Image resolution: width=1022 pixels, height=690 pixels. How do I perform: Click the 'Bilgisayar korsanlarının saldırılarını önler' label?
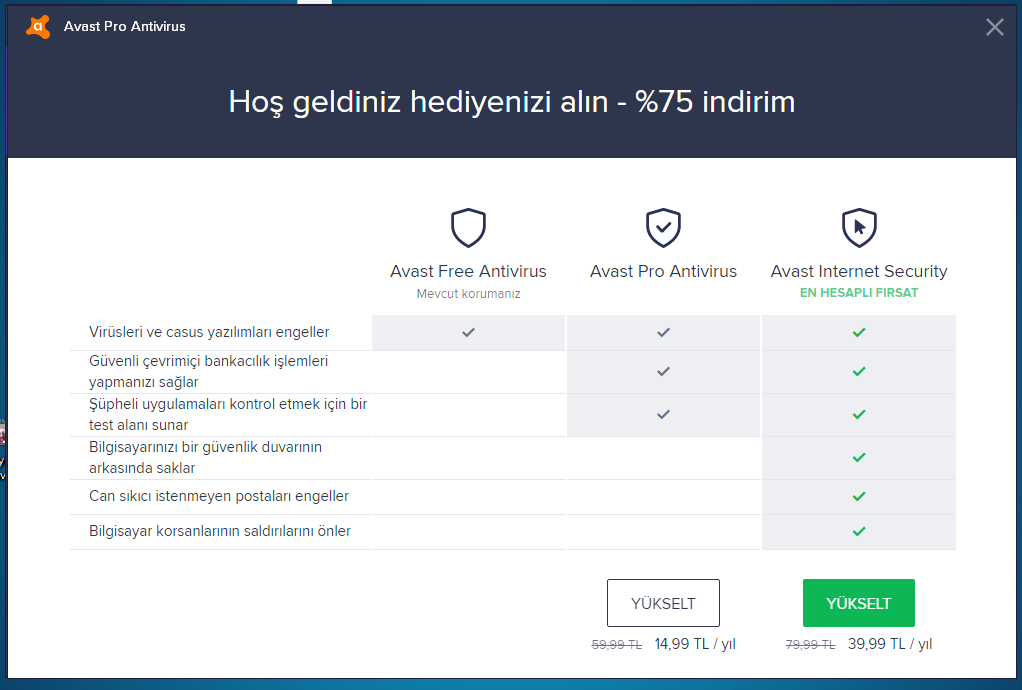(x=220, y=531)
